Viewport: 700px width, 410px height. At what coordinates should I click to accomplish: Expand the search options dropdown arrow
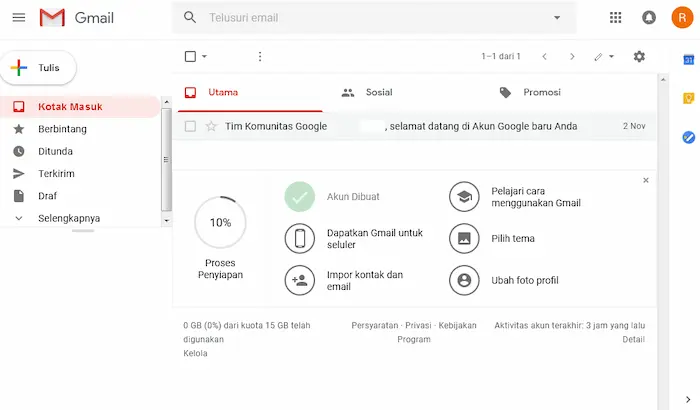pyautogui.click(x=557, y=18)
